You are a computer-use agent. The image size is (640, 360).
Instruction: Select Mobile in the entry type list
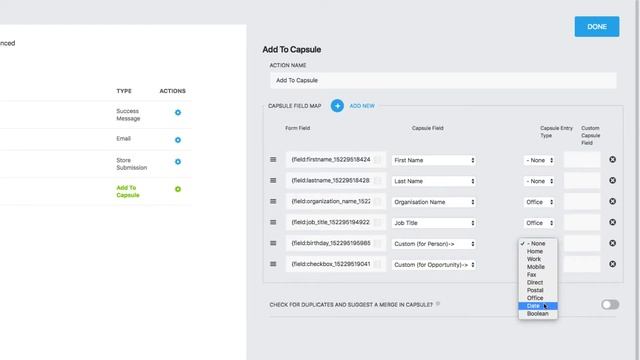click(538, 267)
